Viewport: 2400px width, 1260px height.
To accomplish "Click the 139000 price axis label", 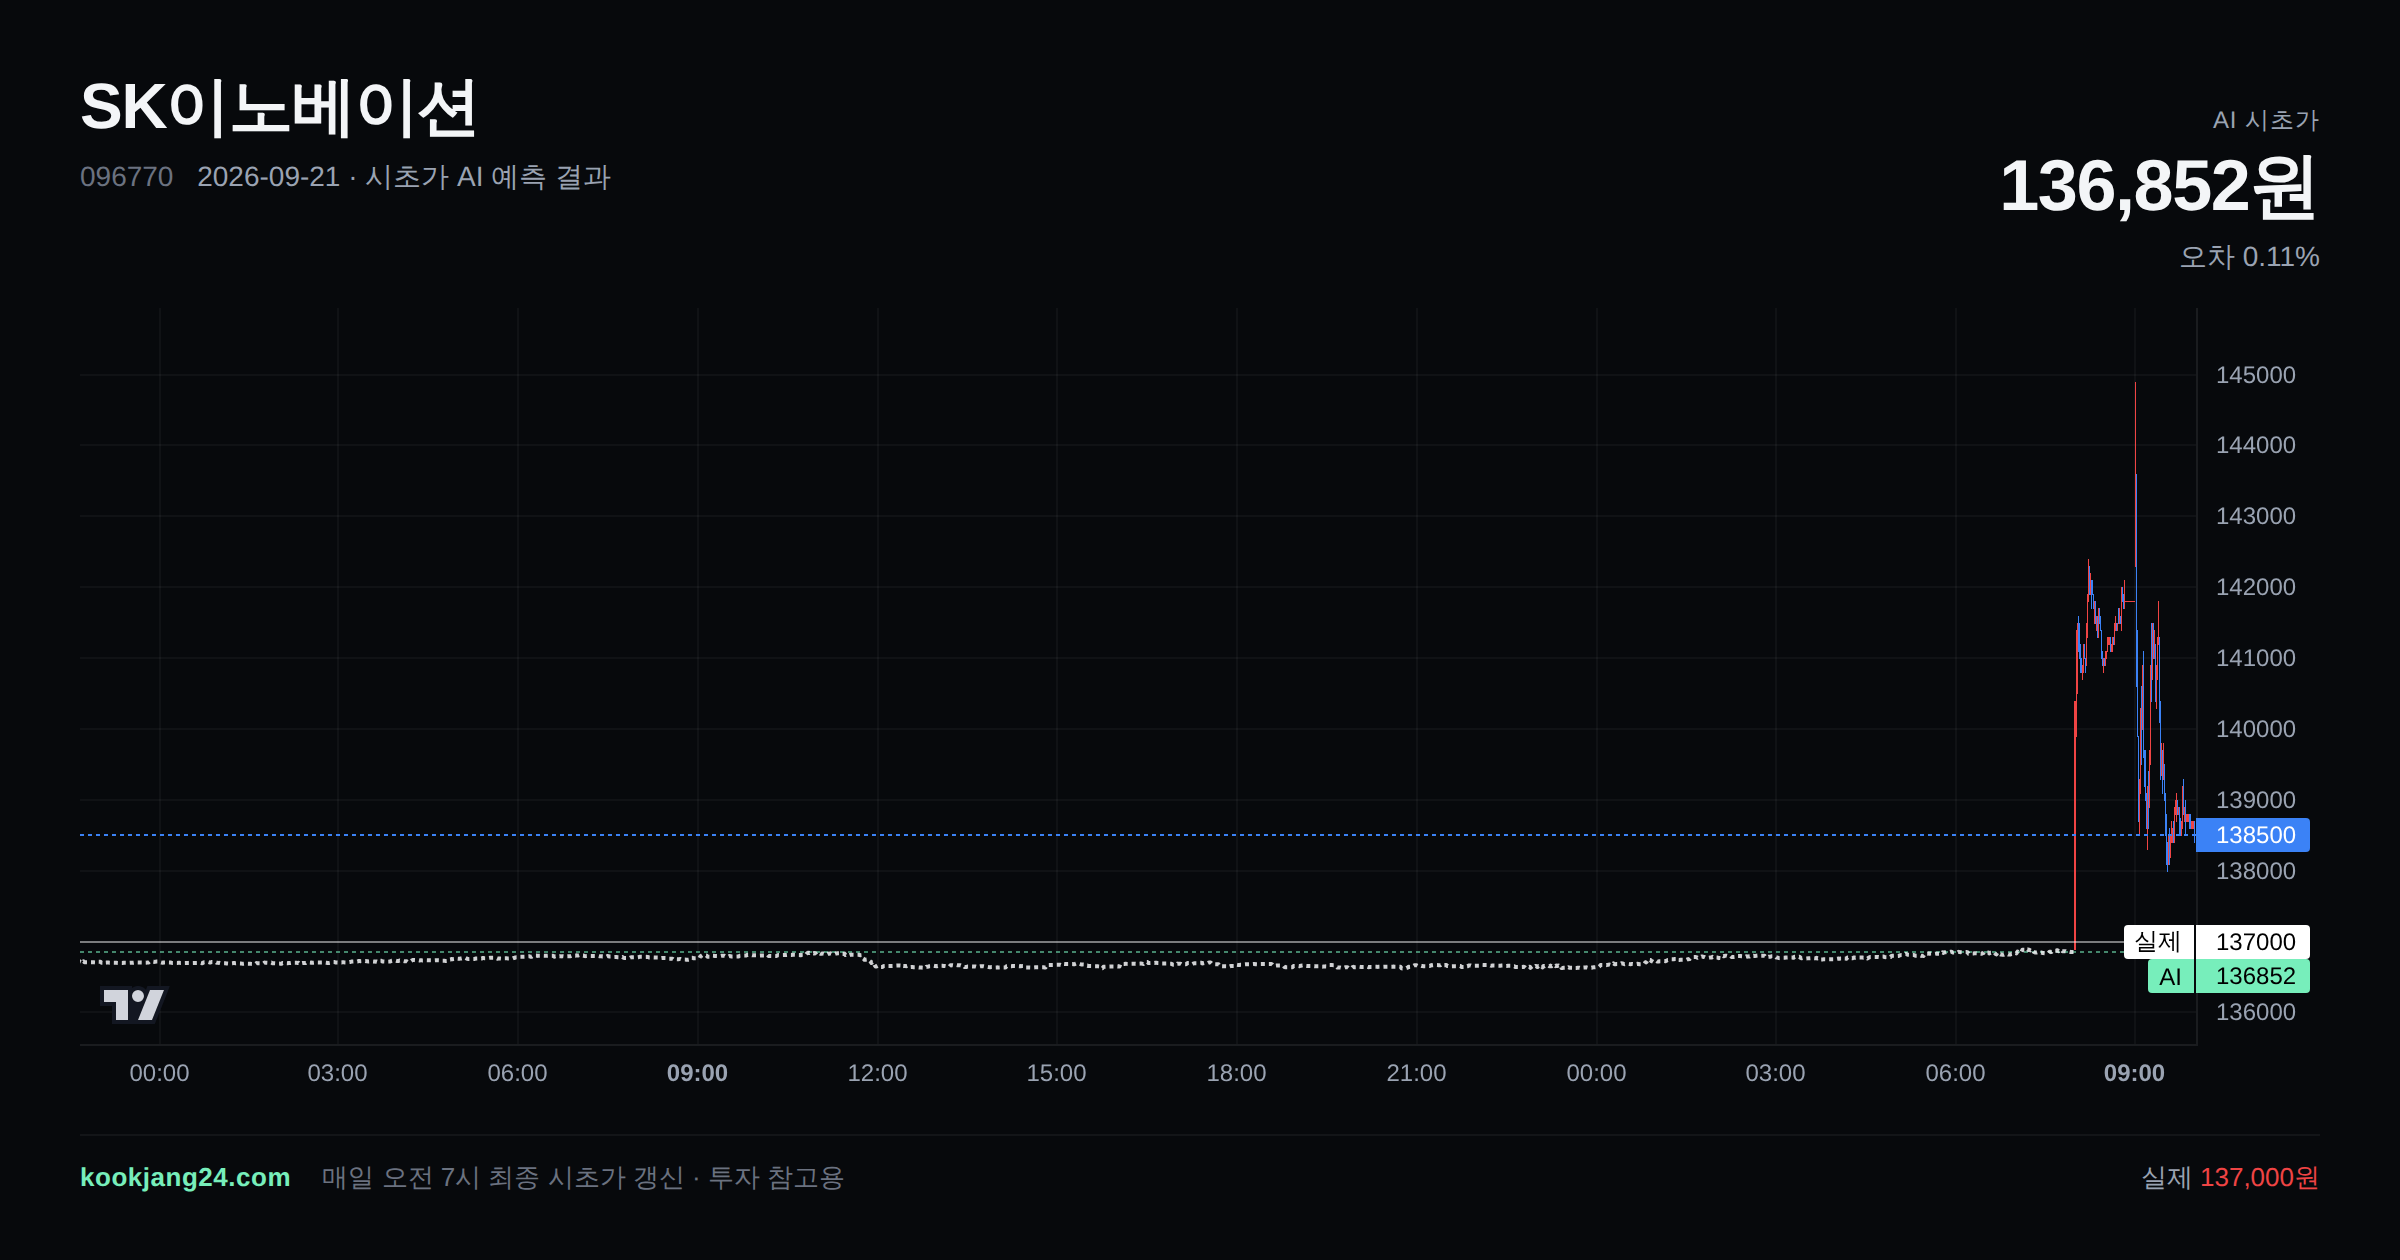I will [x=2255, y=800].
